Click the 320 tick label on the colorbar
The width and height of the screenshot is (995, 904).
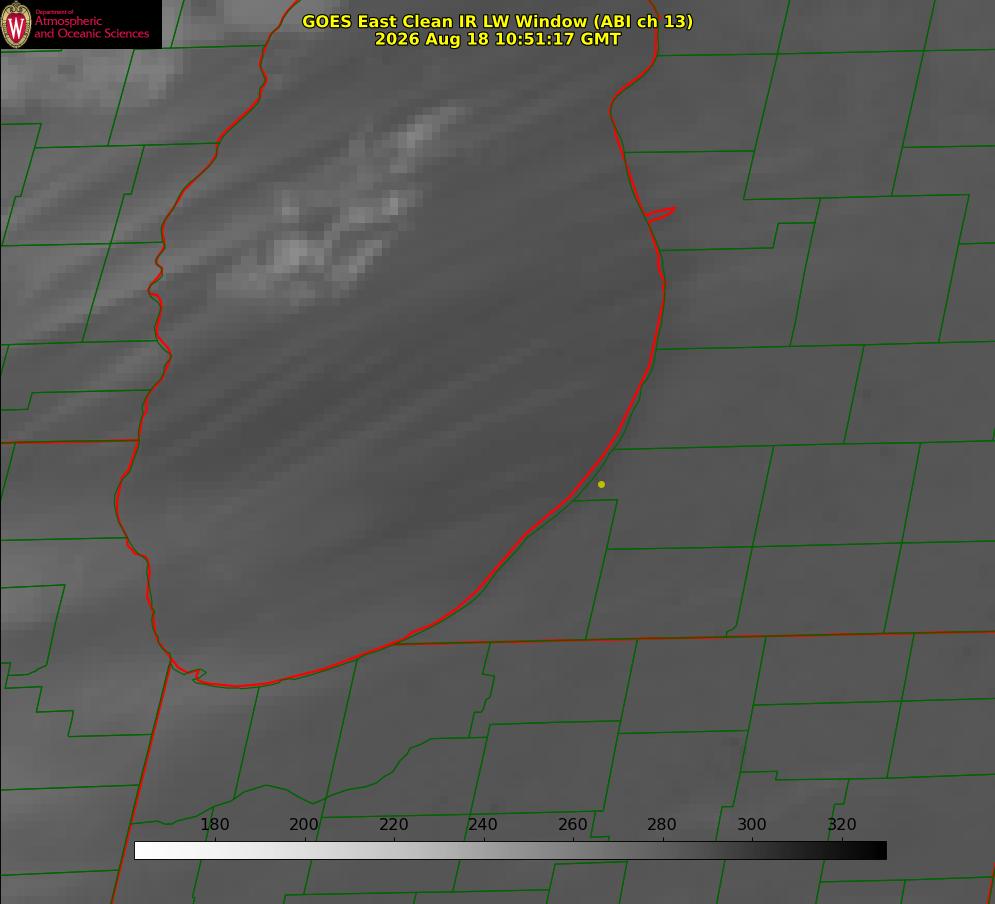[842, 824]
